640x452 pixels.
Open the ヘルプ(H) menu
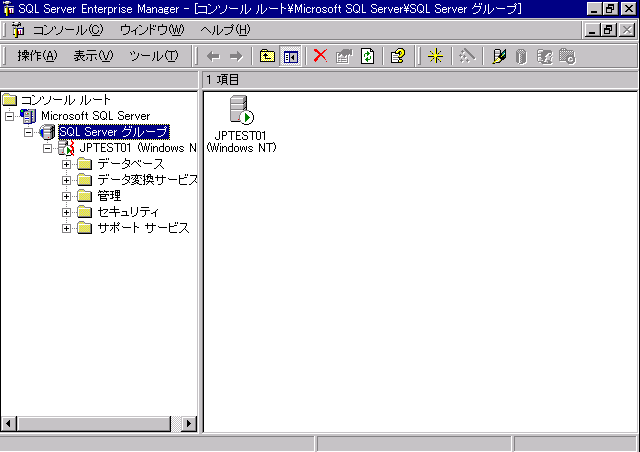click(225, 30)
